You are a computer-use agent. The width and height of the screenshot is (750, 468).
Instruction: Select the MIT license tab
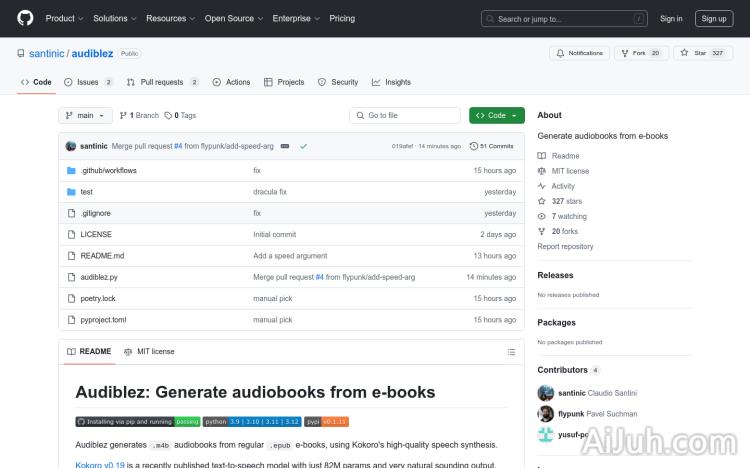(x=149, y=352)
